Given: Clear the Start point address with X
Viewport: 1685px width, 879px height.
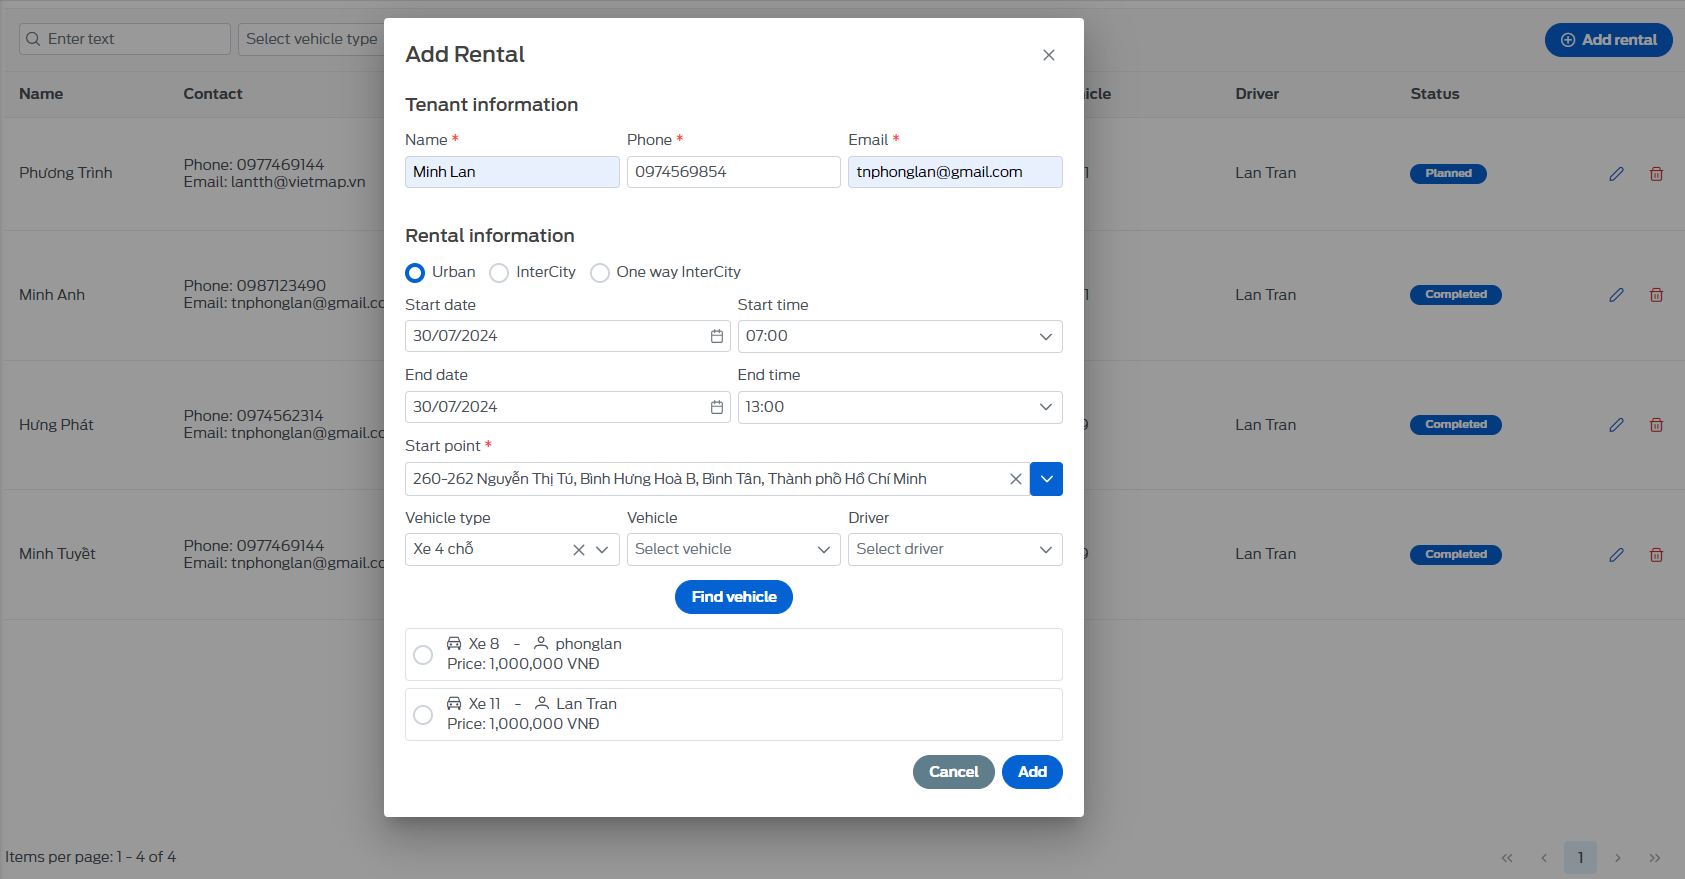Looking at the screenshot, I should click(x=1015, y=479).
